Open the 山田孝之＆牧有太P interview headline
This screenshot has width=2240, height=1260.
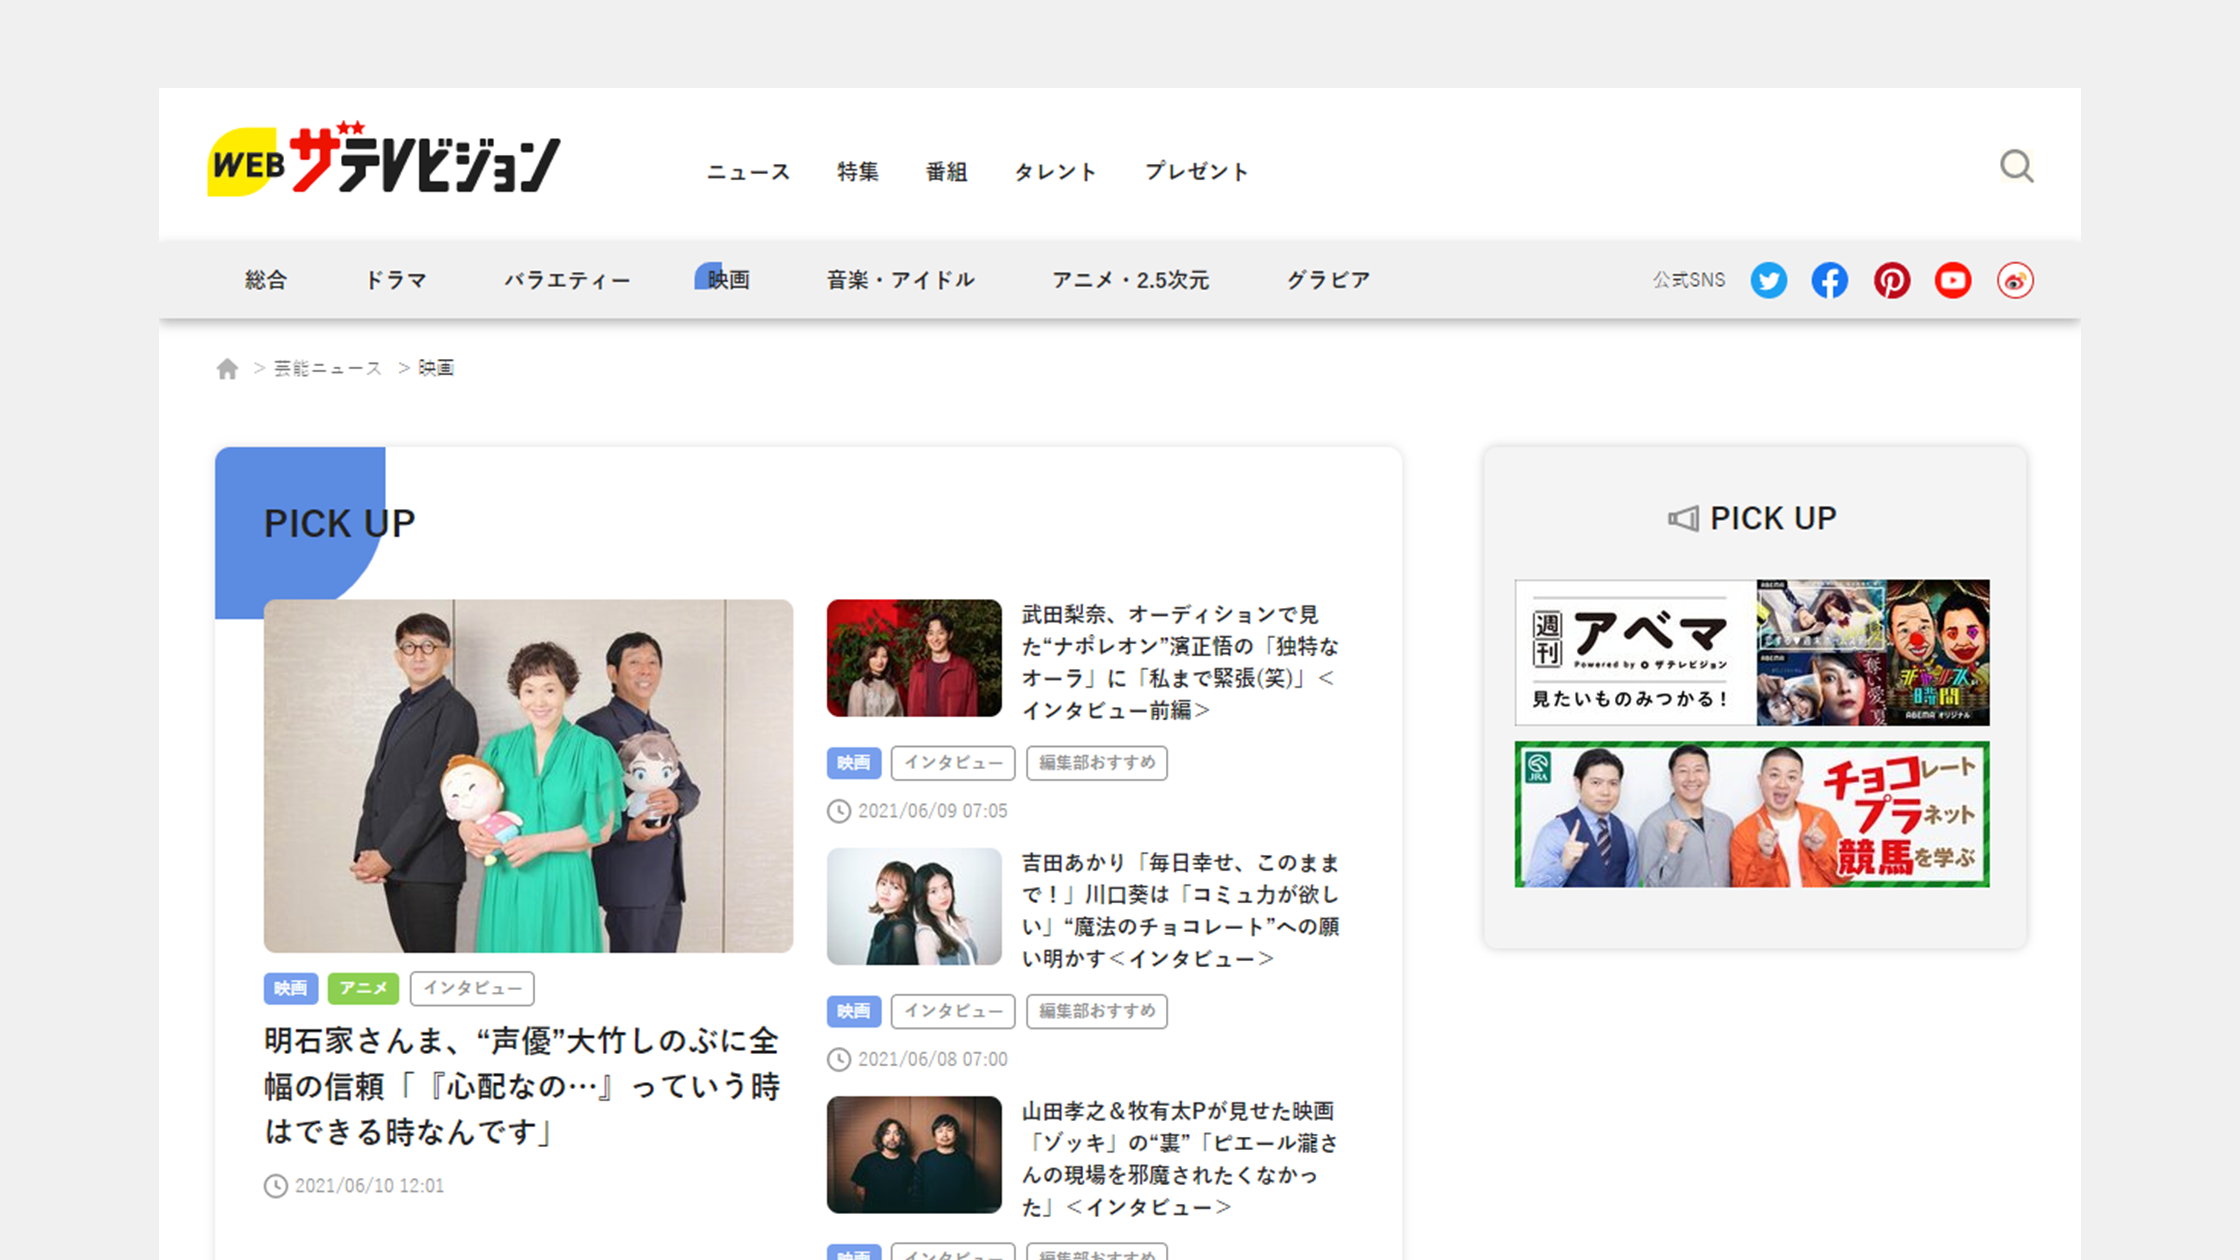coord(1180,1158)
